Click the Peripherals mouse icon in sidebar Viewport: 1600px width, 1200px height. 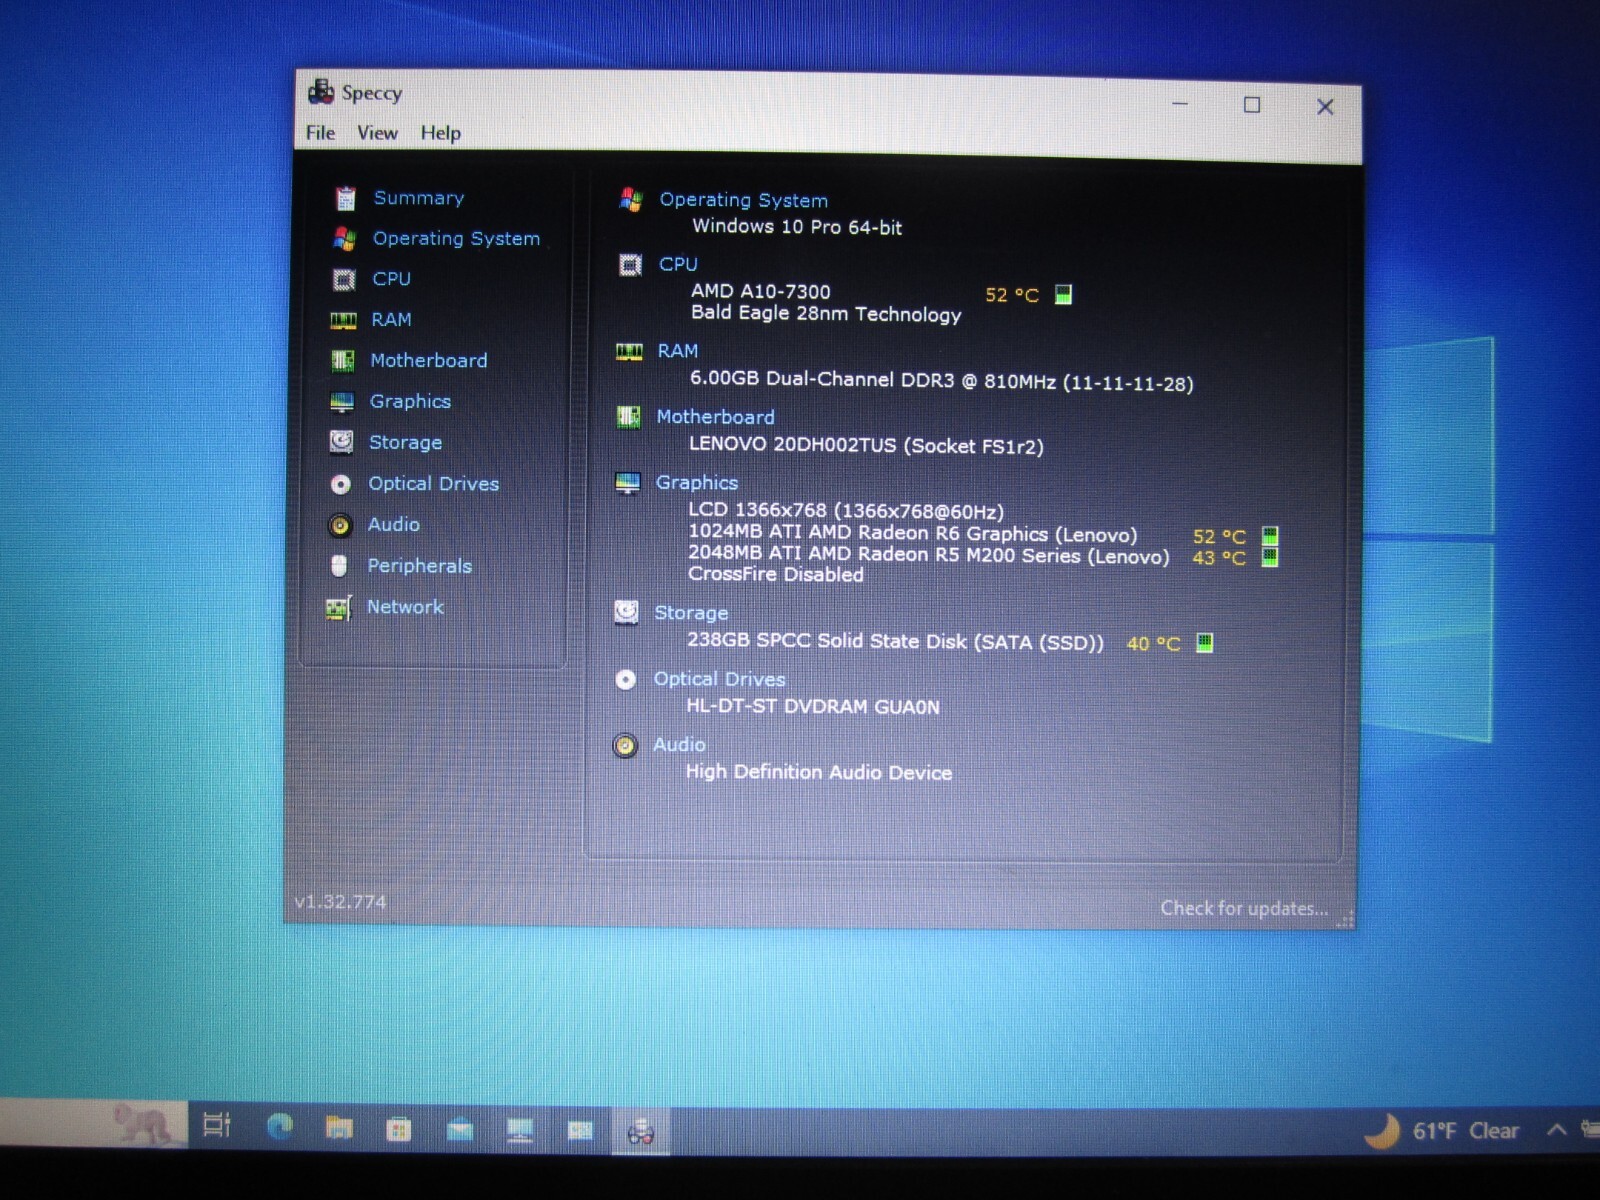pyautogui.click(x=339, y=566)
